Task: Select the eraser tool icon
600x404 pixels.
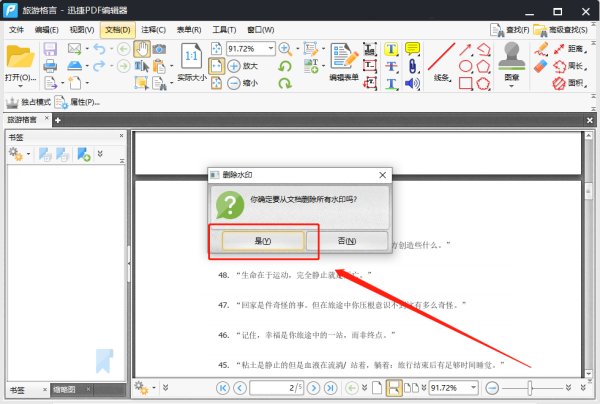Action: [x=541, y=66]
